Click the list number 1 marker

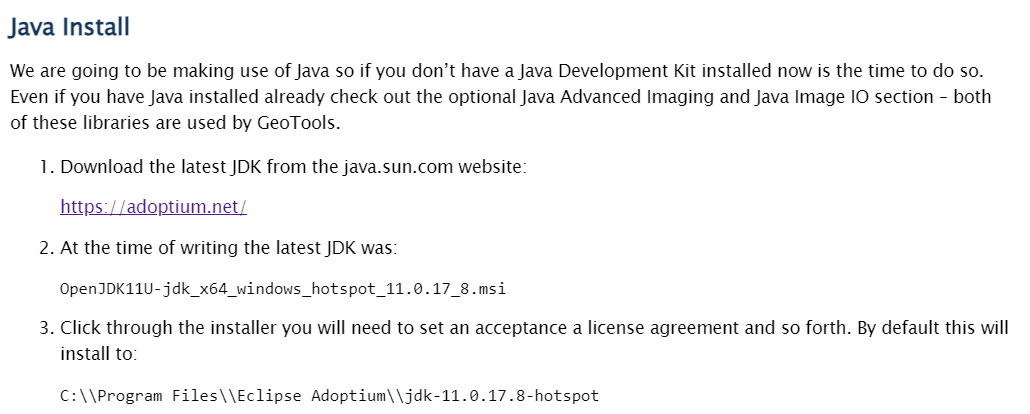pyautogui.click(x=45, y=165)
